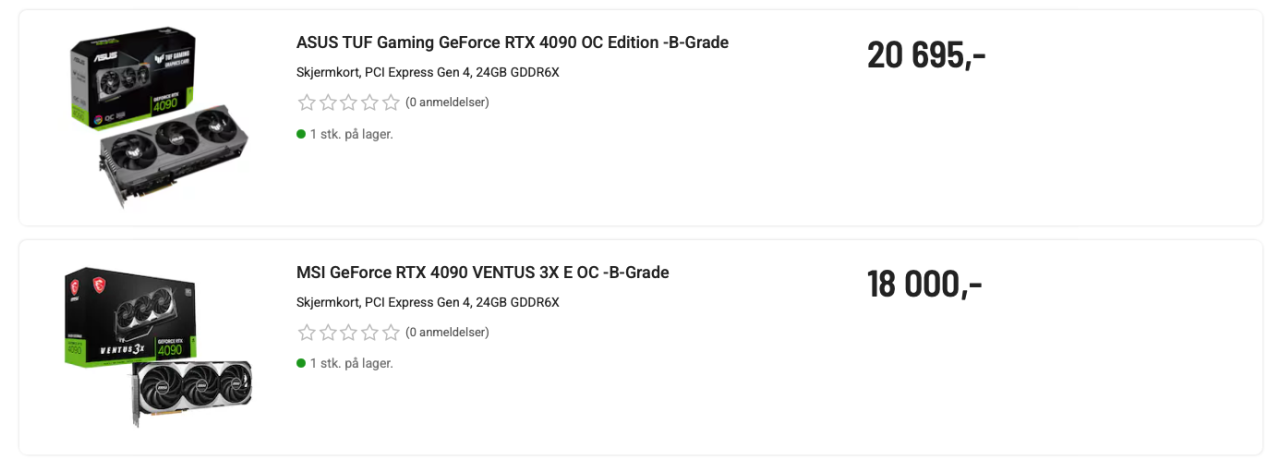Click the first rating star for MSI VENTUS
Image resolution: width=1280 pixels, height=461 pixels.
[x=307, y=332]
